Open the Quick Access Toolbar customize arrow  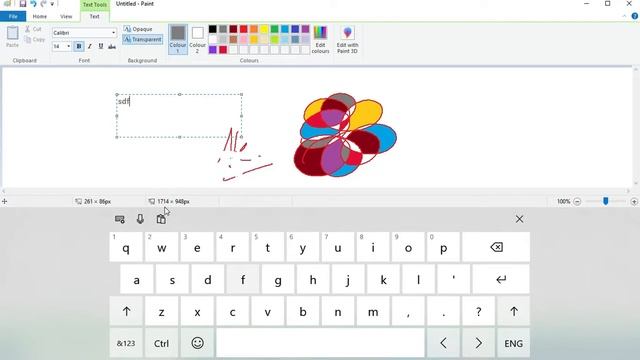[x=52, y=4]
